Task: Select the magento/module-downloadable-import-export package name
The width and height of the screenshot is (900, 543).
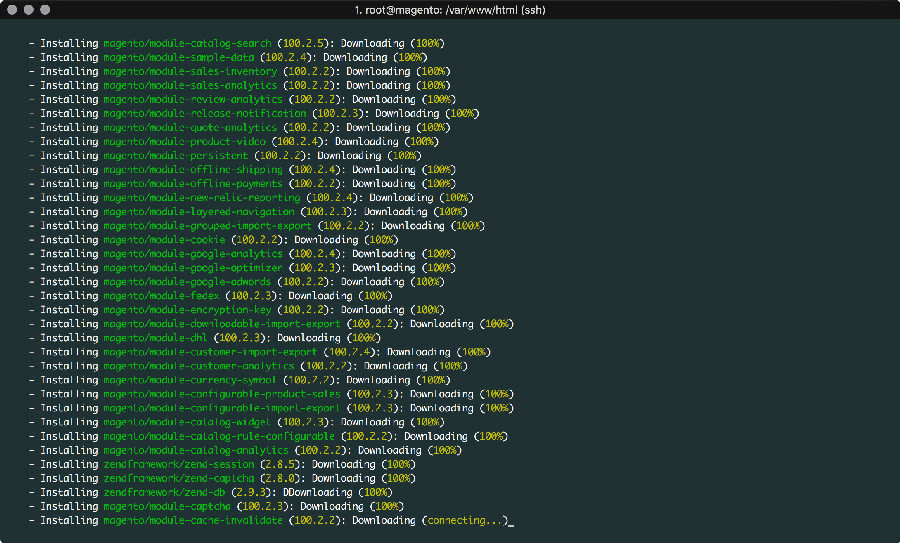Action: click(222, 324)
